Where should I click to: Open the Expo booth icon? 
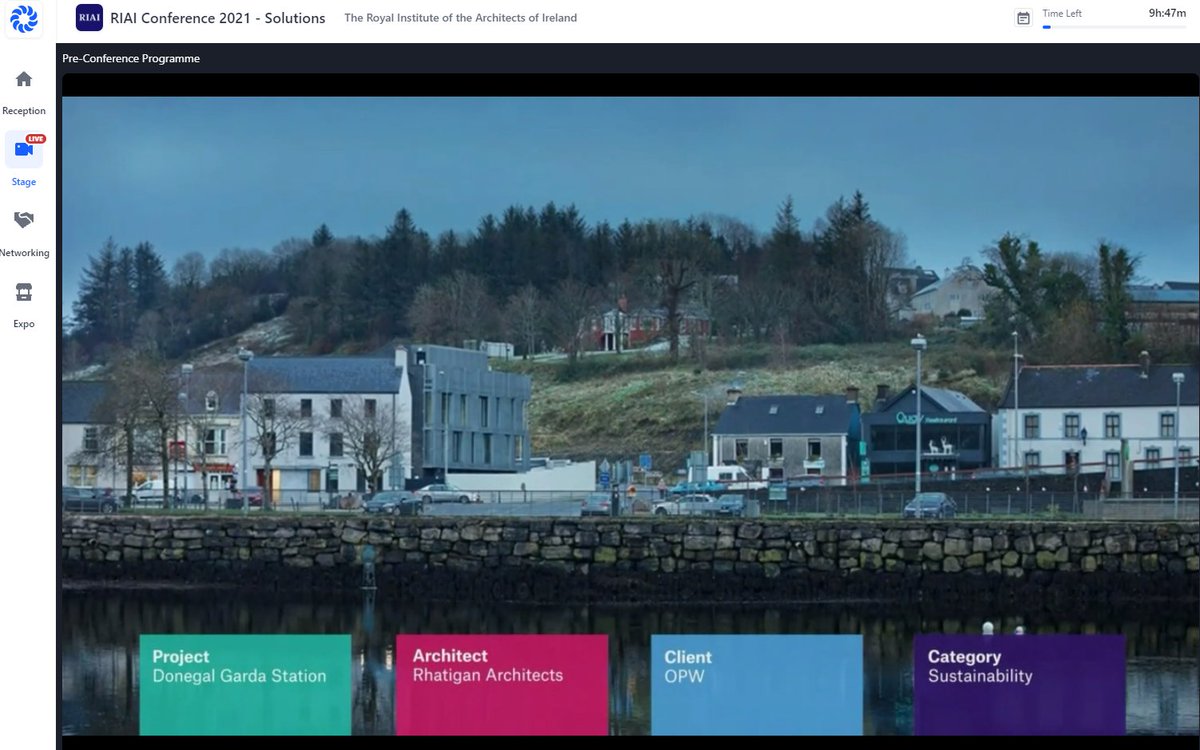tap(24, 291)
